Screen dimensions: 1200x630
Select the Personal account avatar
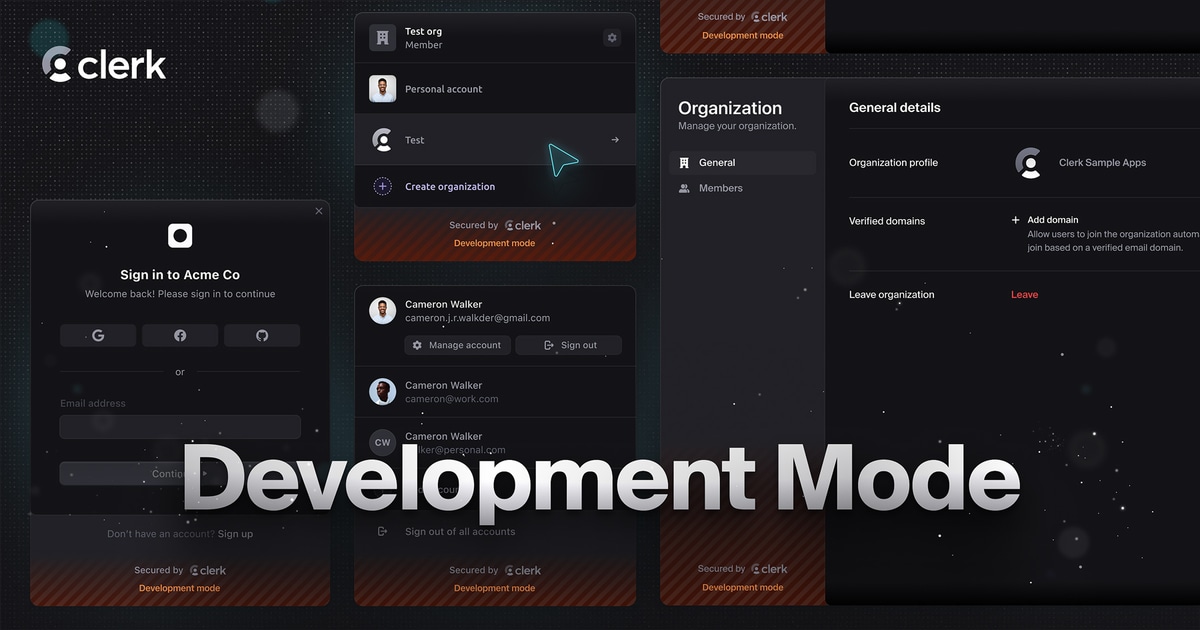(x=382, y=89)
